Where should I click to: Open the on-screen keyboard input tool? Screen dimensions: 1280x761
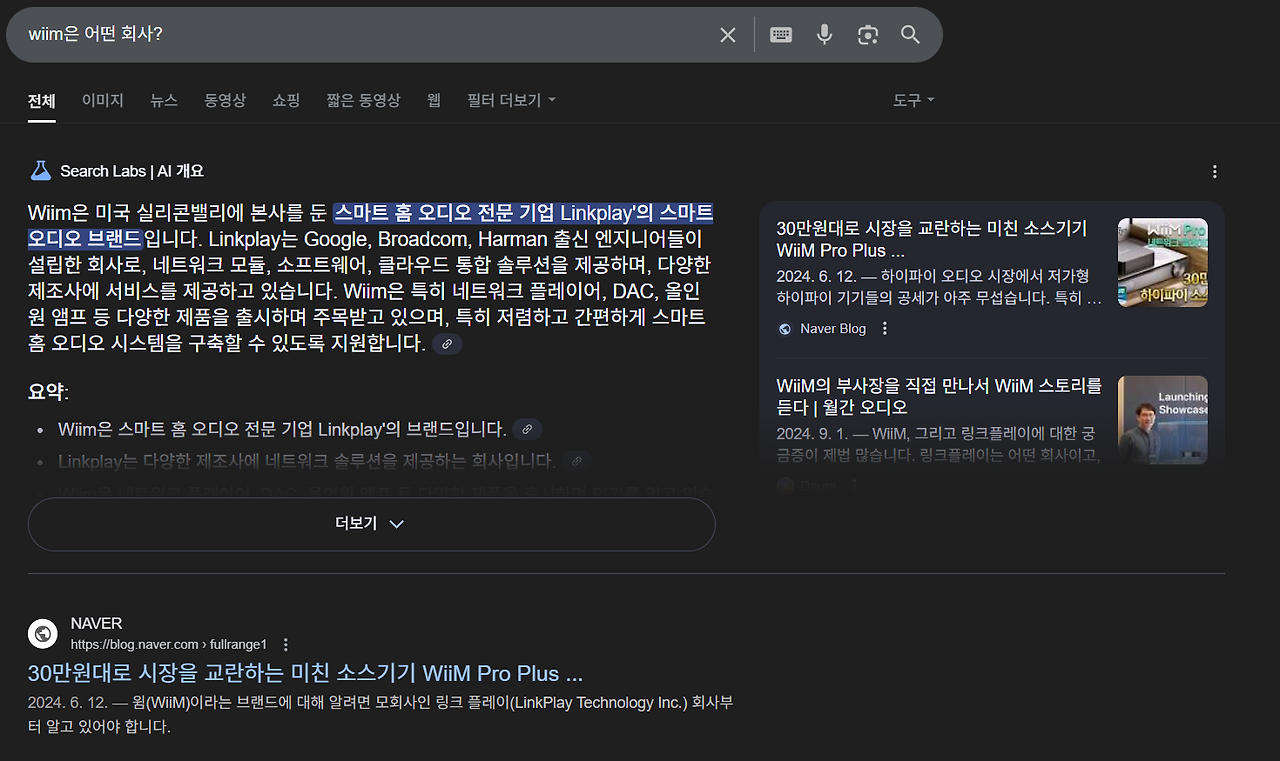tap(781, 35)
